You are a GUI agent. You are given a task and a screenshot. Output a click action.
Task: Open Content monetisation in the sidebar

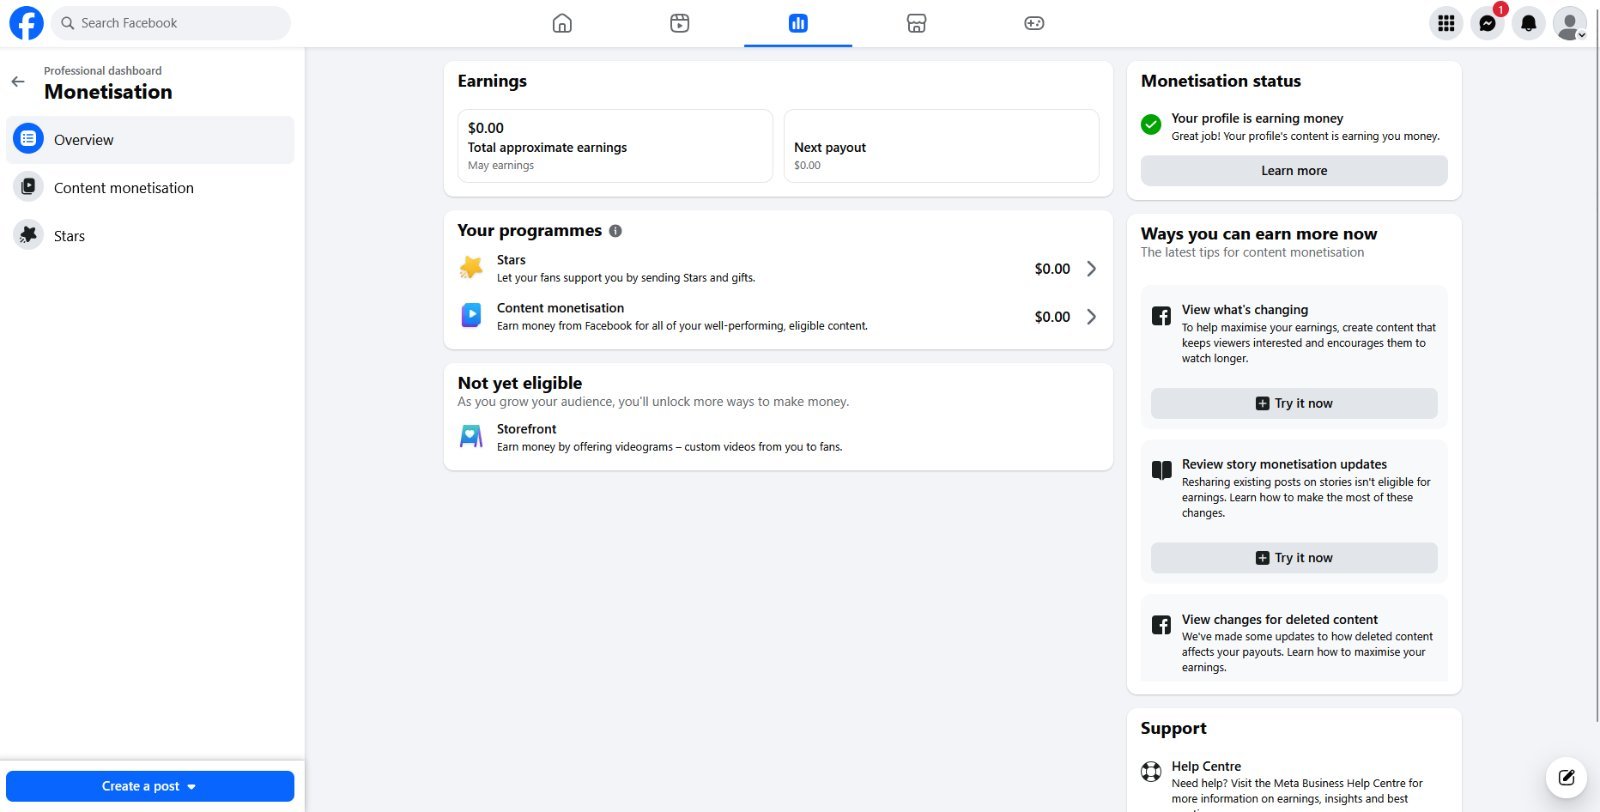[x=151, y=188]
